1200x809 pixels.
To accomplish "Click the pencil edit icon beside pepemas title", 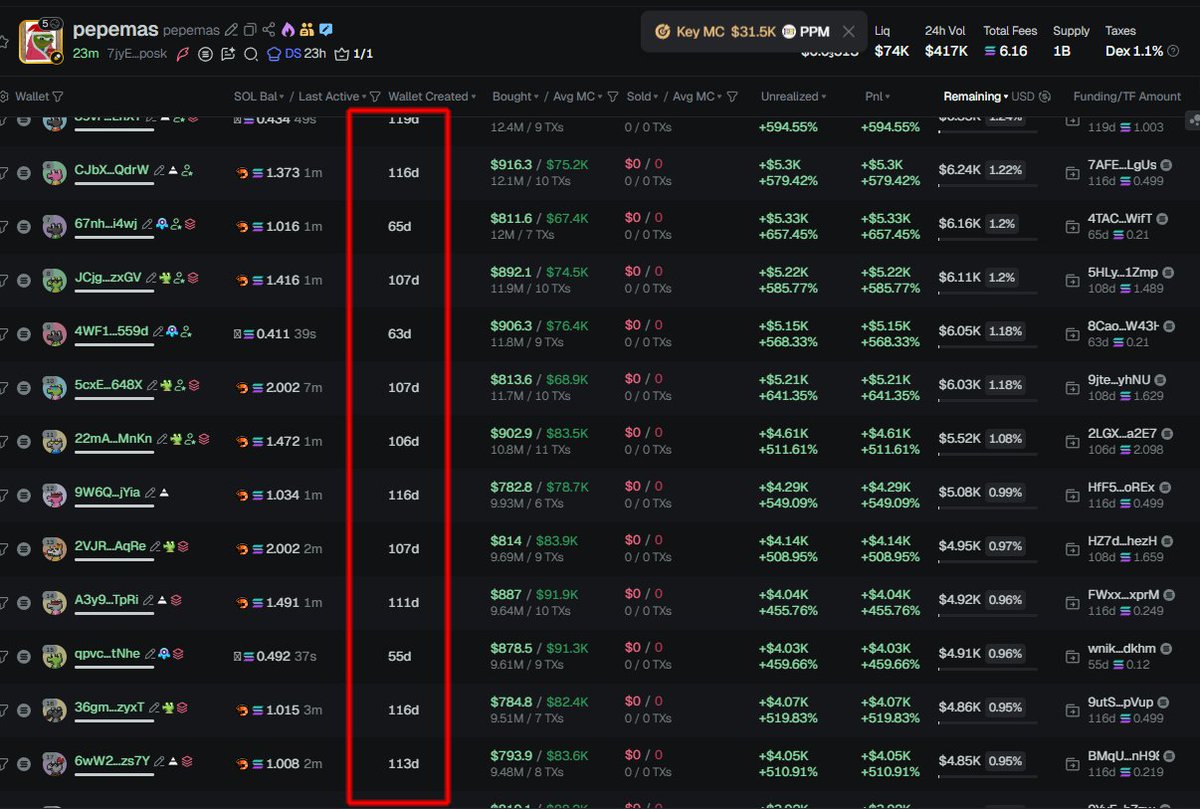I will [232, 30].
